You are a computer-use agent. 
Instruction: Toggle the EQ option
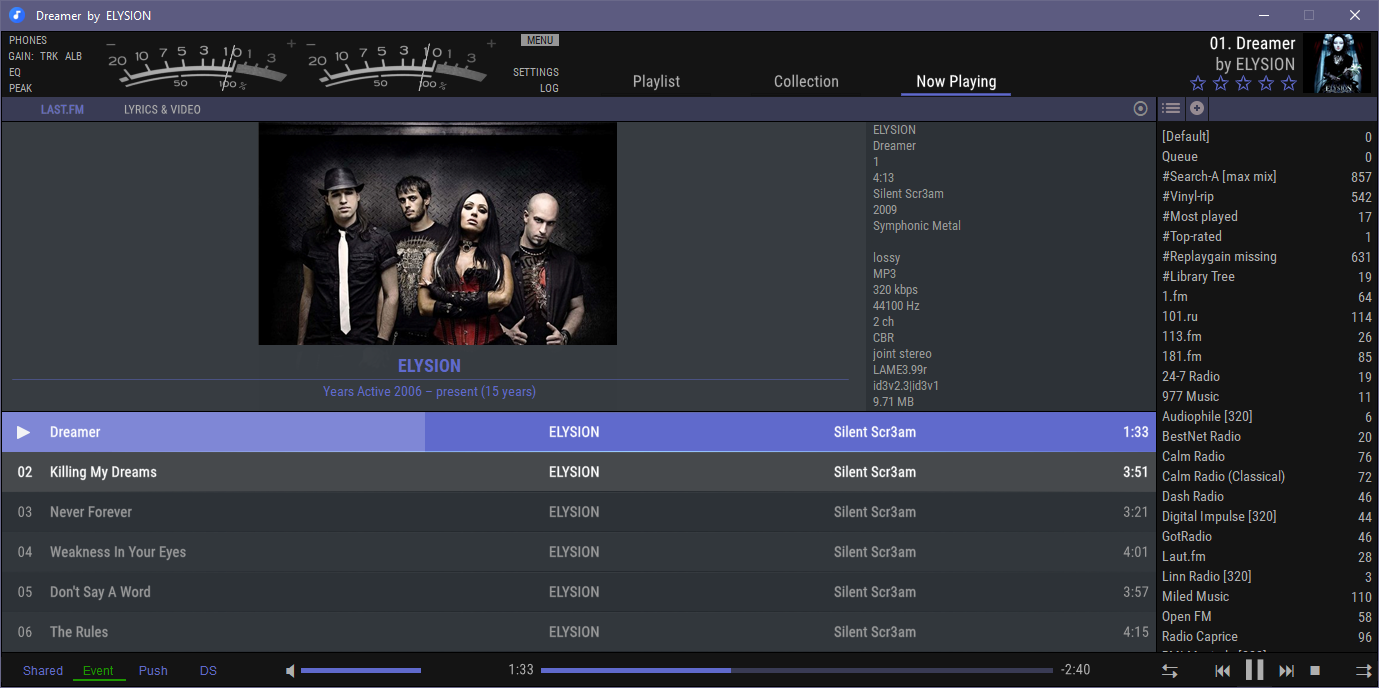15,72
